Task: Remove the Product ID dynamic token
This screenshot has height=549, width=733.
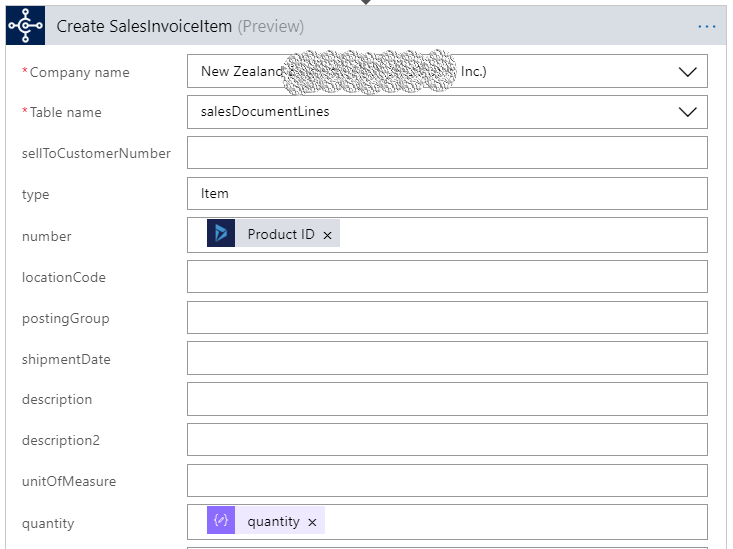Action: click(x=328, y=235)
